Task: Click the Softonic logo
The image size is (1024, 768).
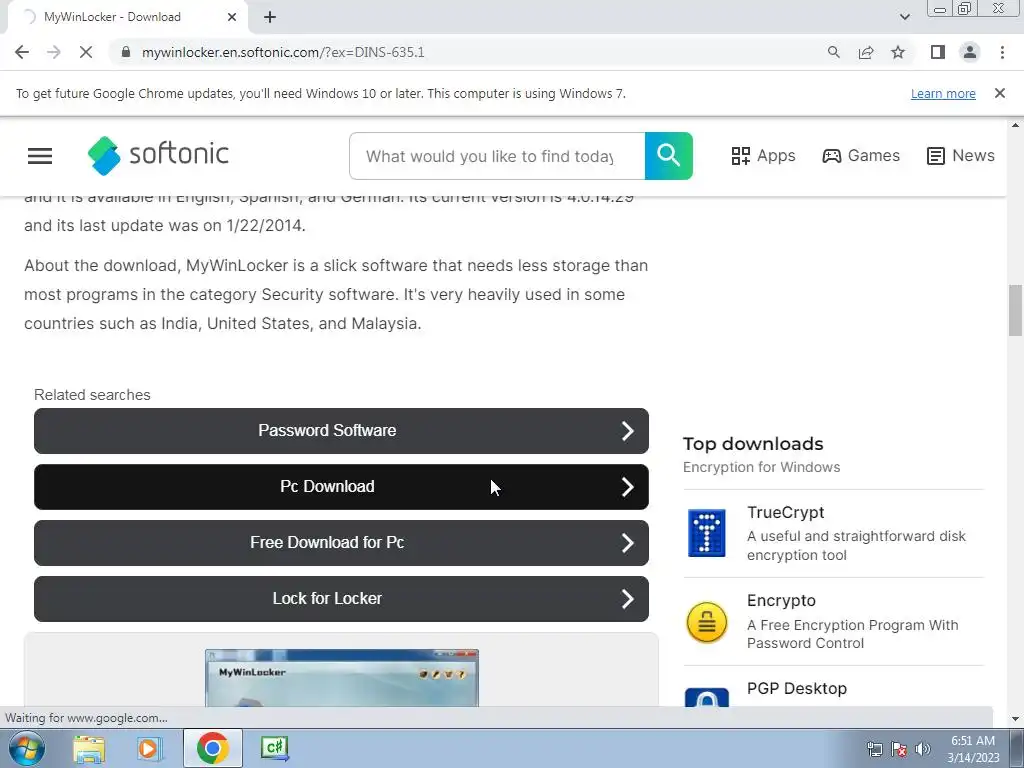Action: [x=158, y=155]
